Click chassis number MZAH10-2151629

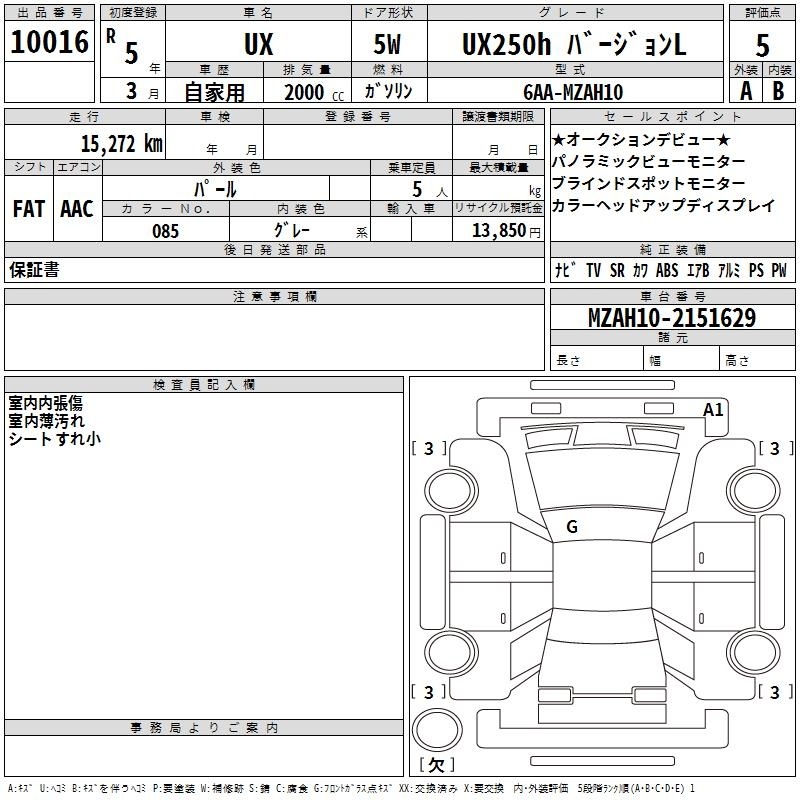coord(672,319)
